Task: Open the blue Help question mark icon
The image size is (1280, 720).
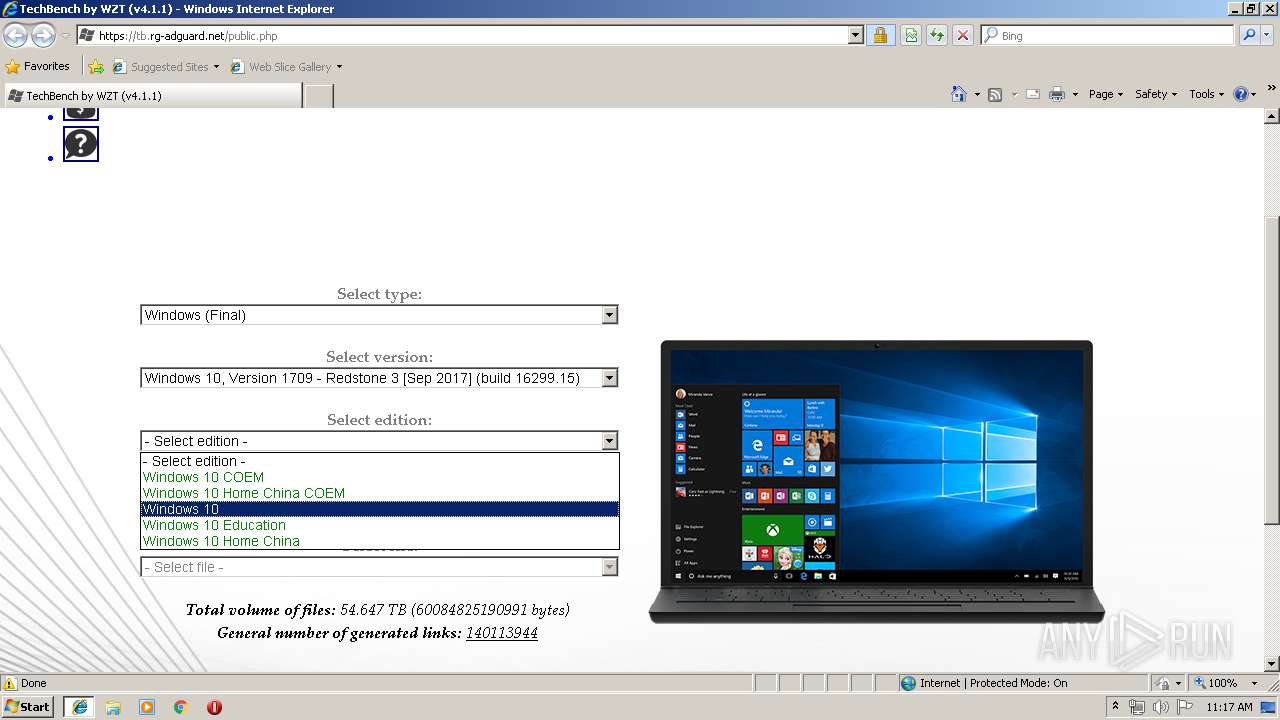Action: pyautogui.click(x=1240, y=94)
